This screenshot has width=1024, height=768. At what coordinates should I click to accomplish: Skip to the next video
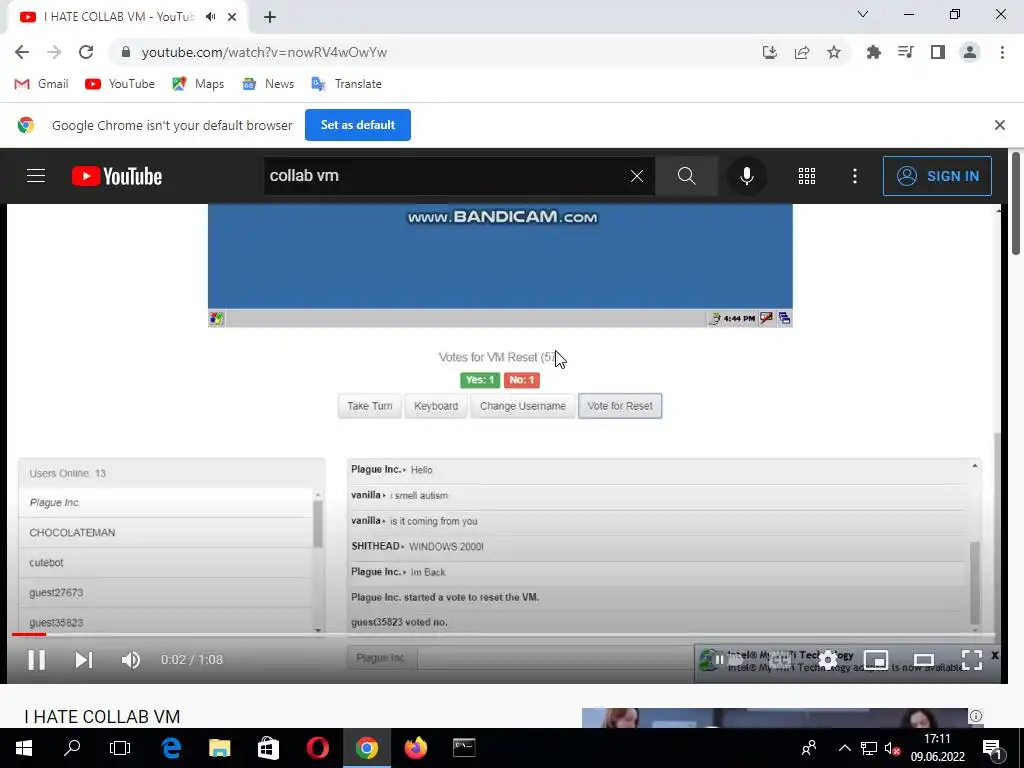click(x=84, y=660)
